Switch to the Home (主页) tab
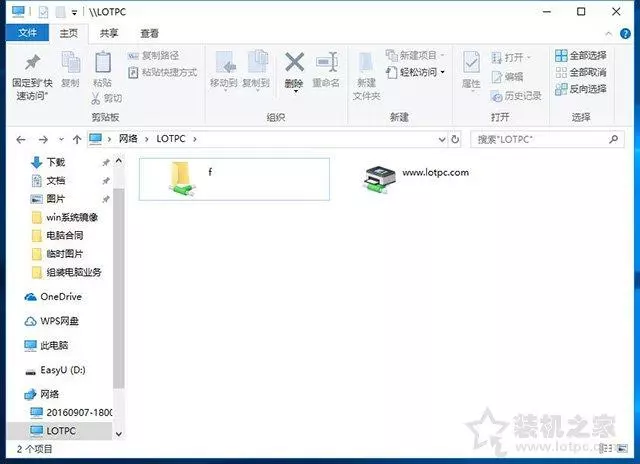 click(69, 33)
